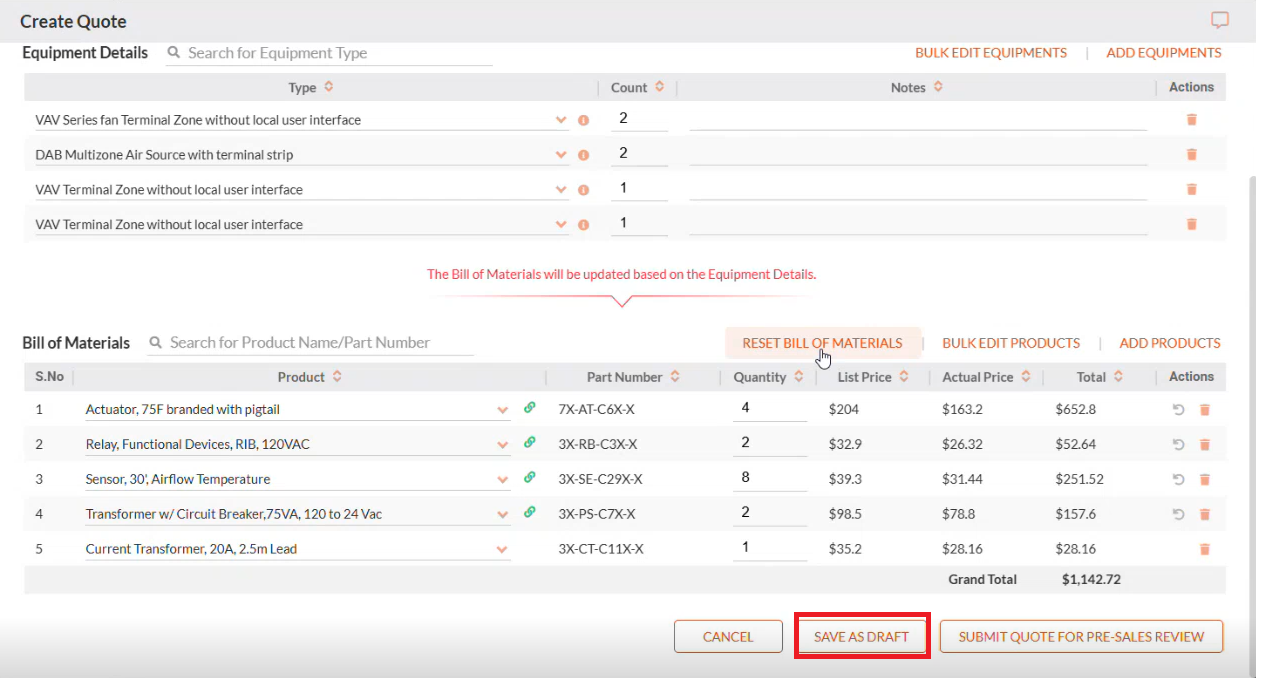
Task: Open Sensor, 30' Airflow Temperature dropdown
Action: click(x=503, y=480)
